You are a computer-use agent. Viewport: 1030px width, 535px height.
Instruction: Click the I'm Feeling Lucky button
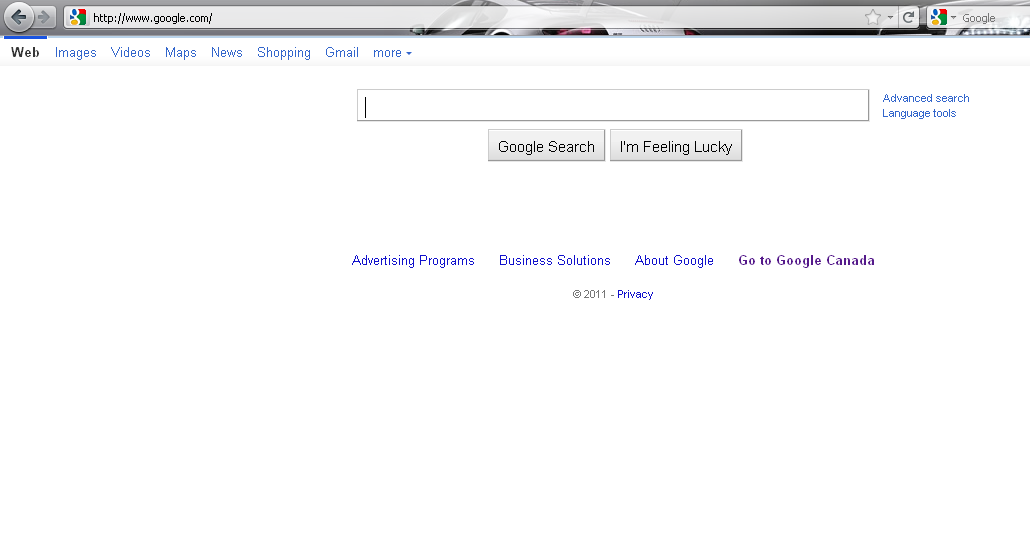coord(676,146)
